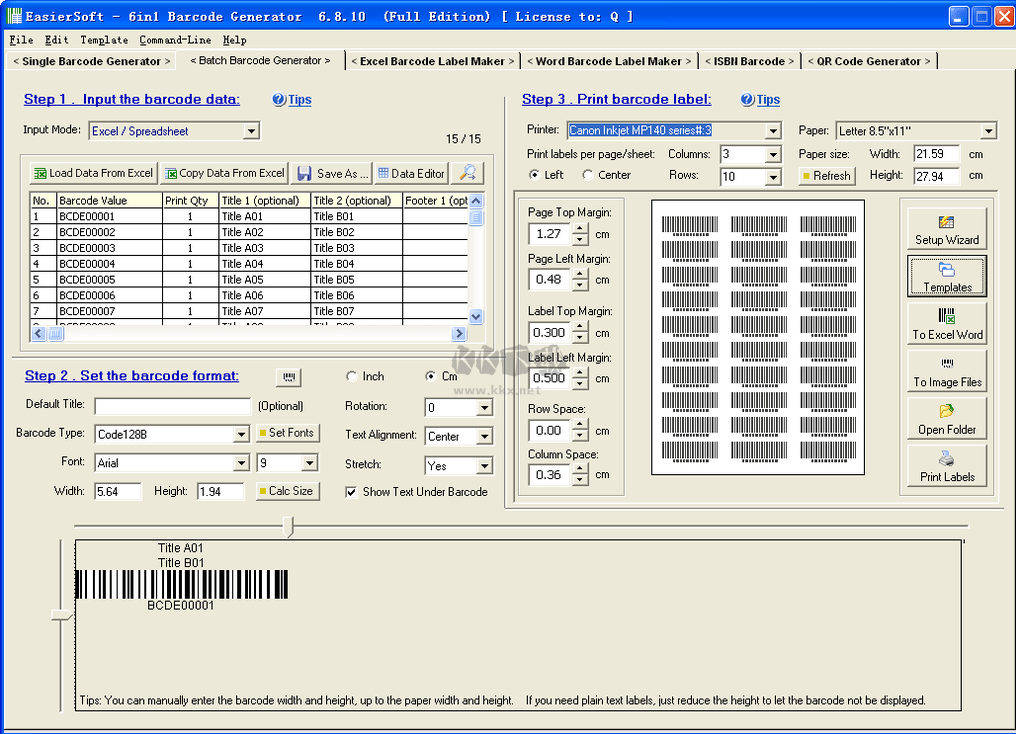
Task: Switch to QR Code Generator tab
Action: 868,61
